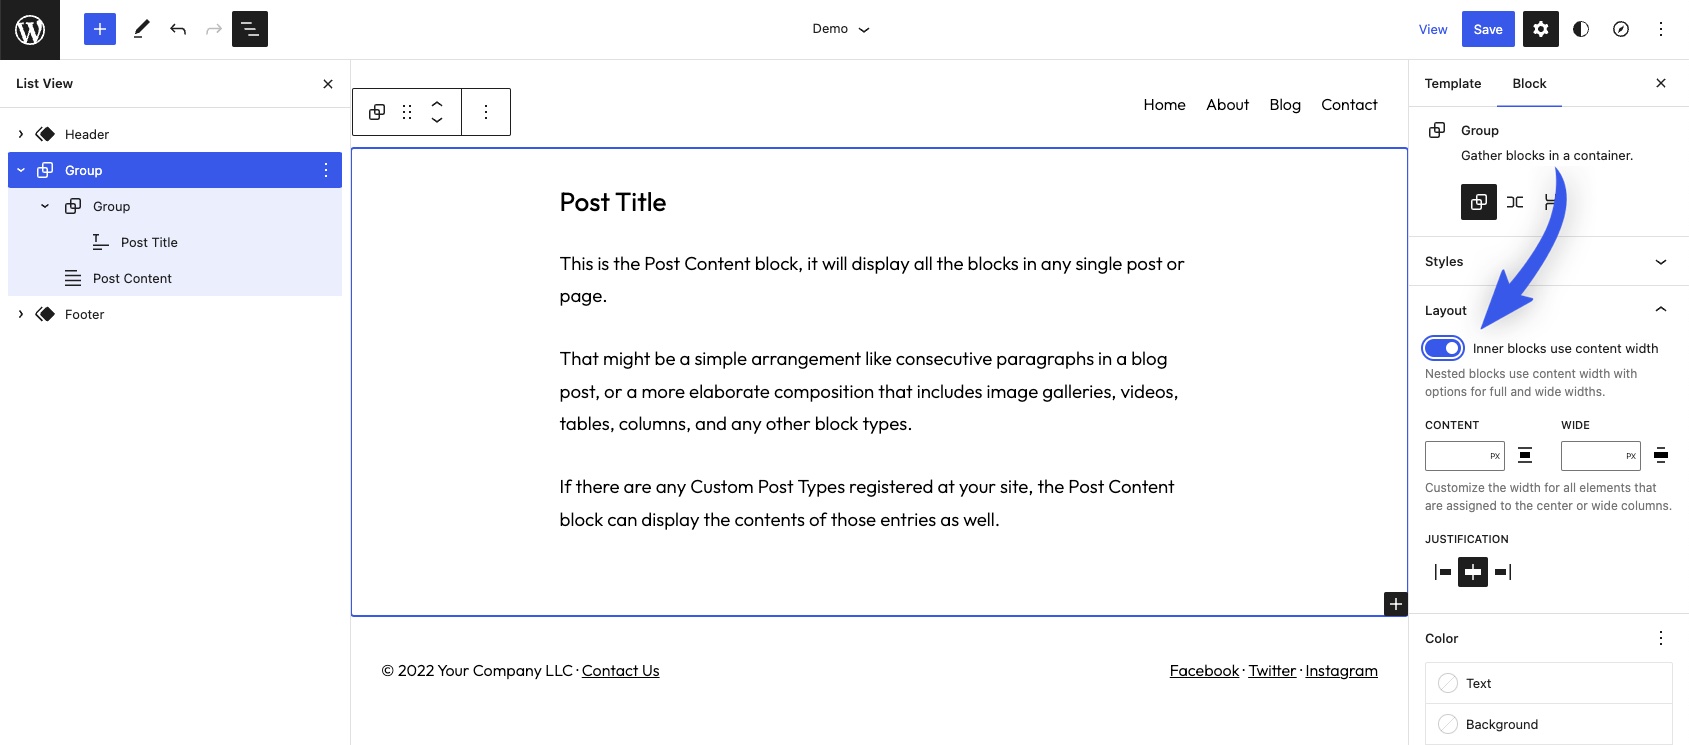
Task: Toggle Inner blocks use content width
Action: (x=1443, y=348)
